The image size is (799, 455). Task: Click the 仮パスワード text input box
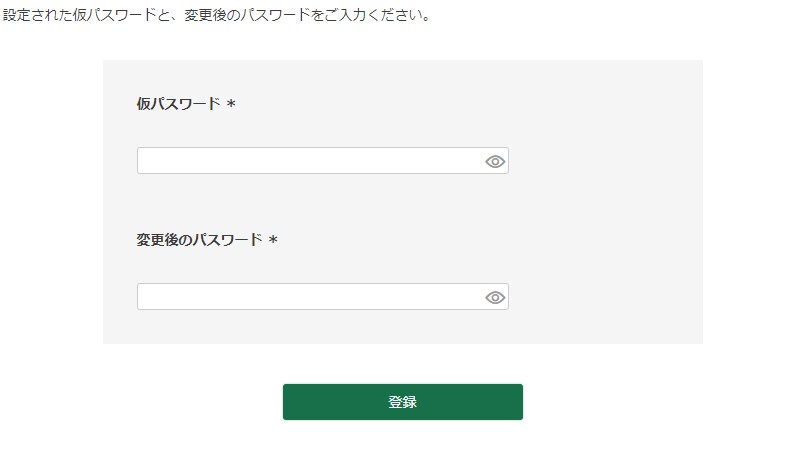coord(310,161)
